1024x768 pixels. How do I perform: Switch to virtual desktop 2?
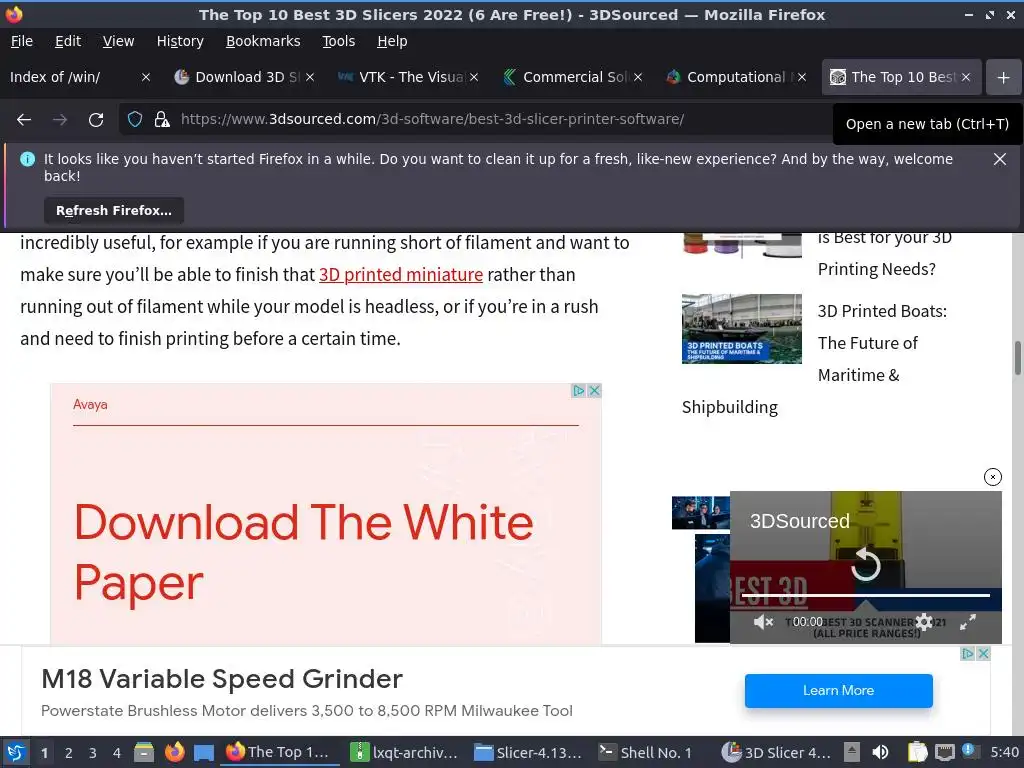point(69,753)
